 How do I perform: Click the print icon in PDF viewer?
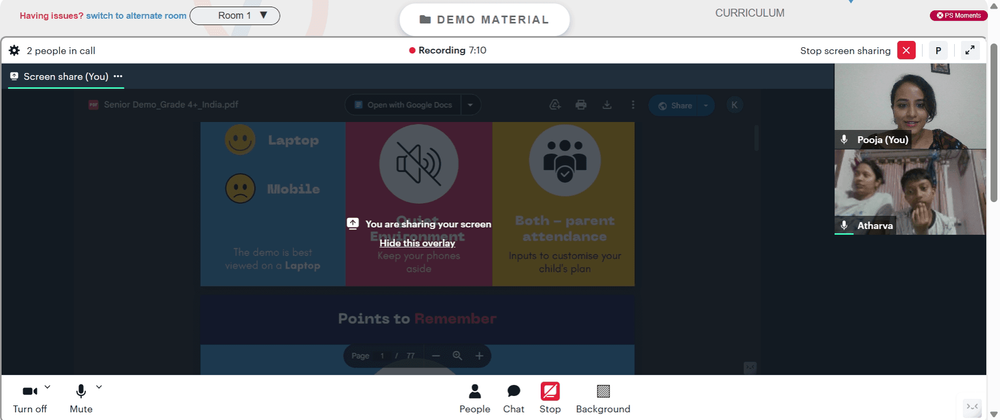[x=580, y=105]
